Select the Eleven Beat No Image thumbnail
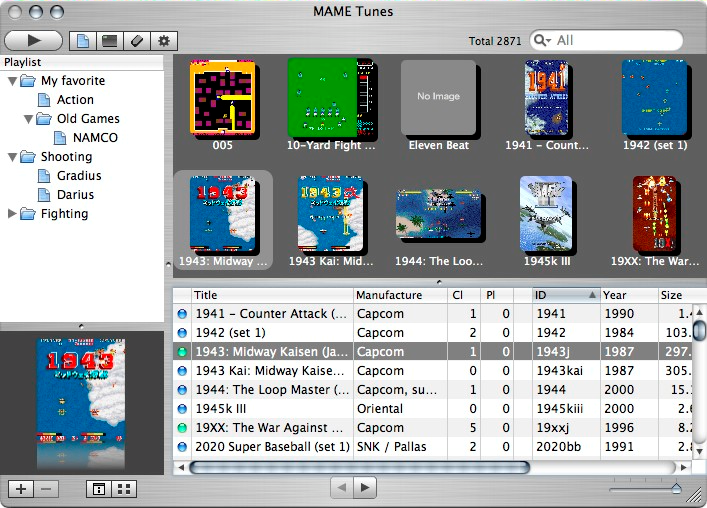Viewport: 707px width, 508px height. (439, 98)
